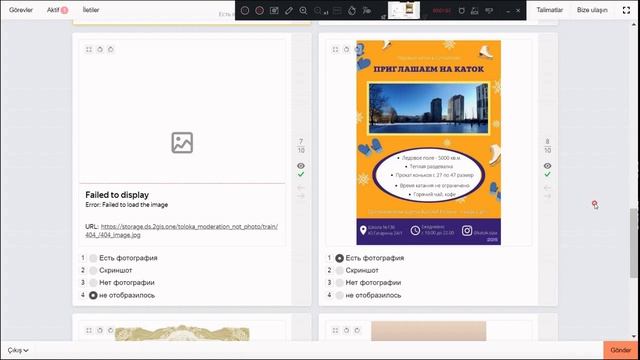This screenshot has width=640, height=360.
Task: Click the scrollbar's up arrow
Action: [x=633, y=25]
